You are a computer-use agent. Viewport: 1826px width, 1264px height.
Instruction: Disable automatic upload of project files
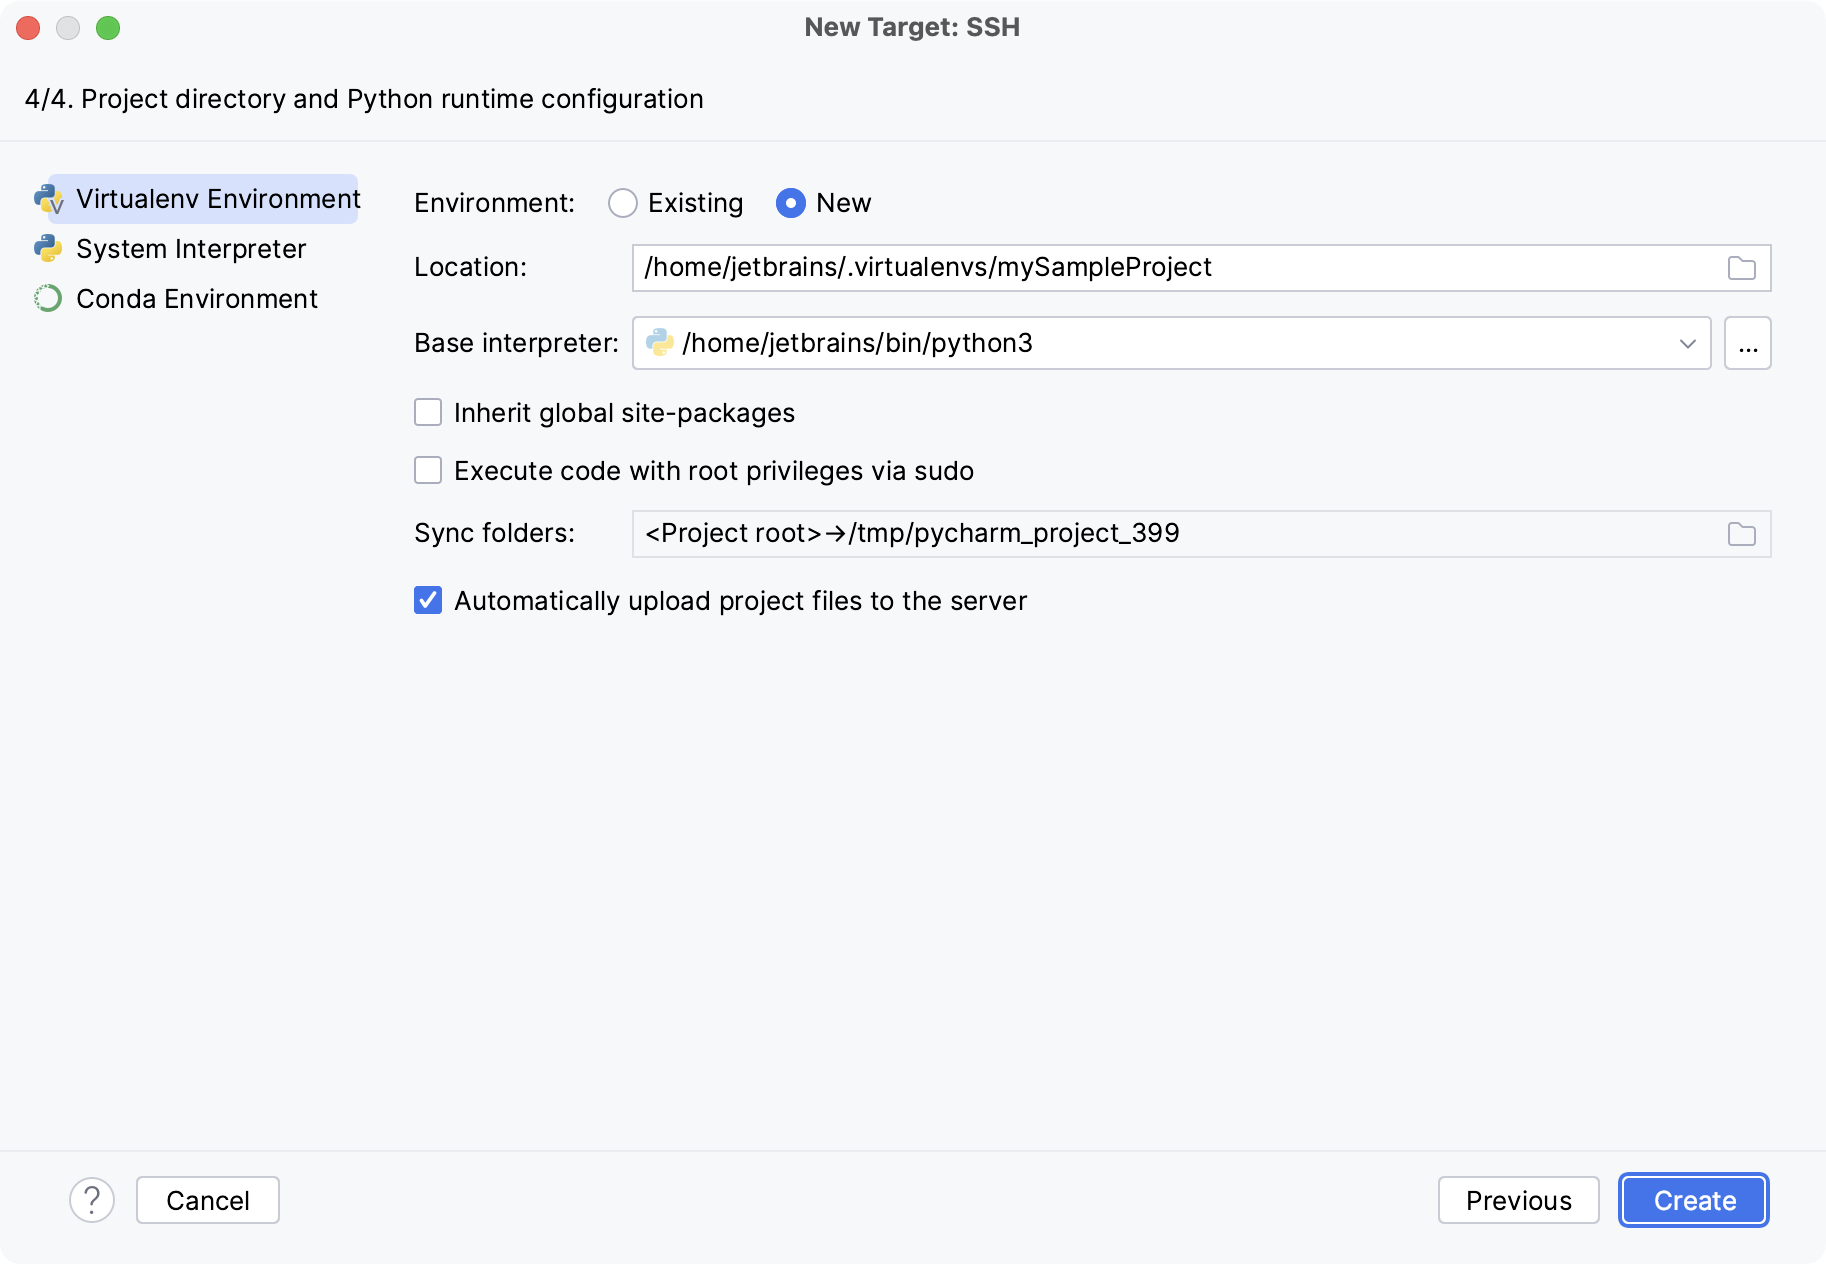pyautogui.click(x=428, y=600)
